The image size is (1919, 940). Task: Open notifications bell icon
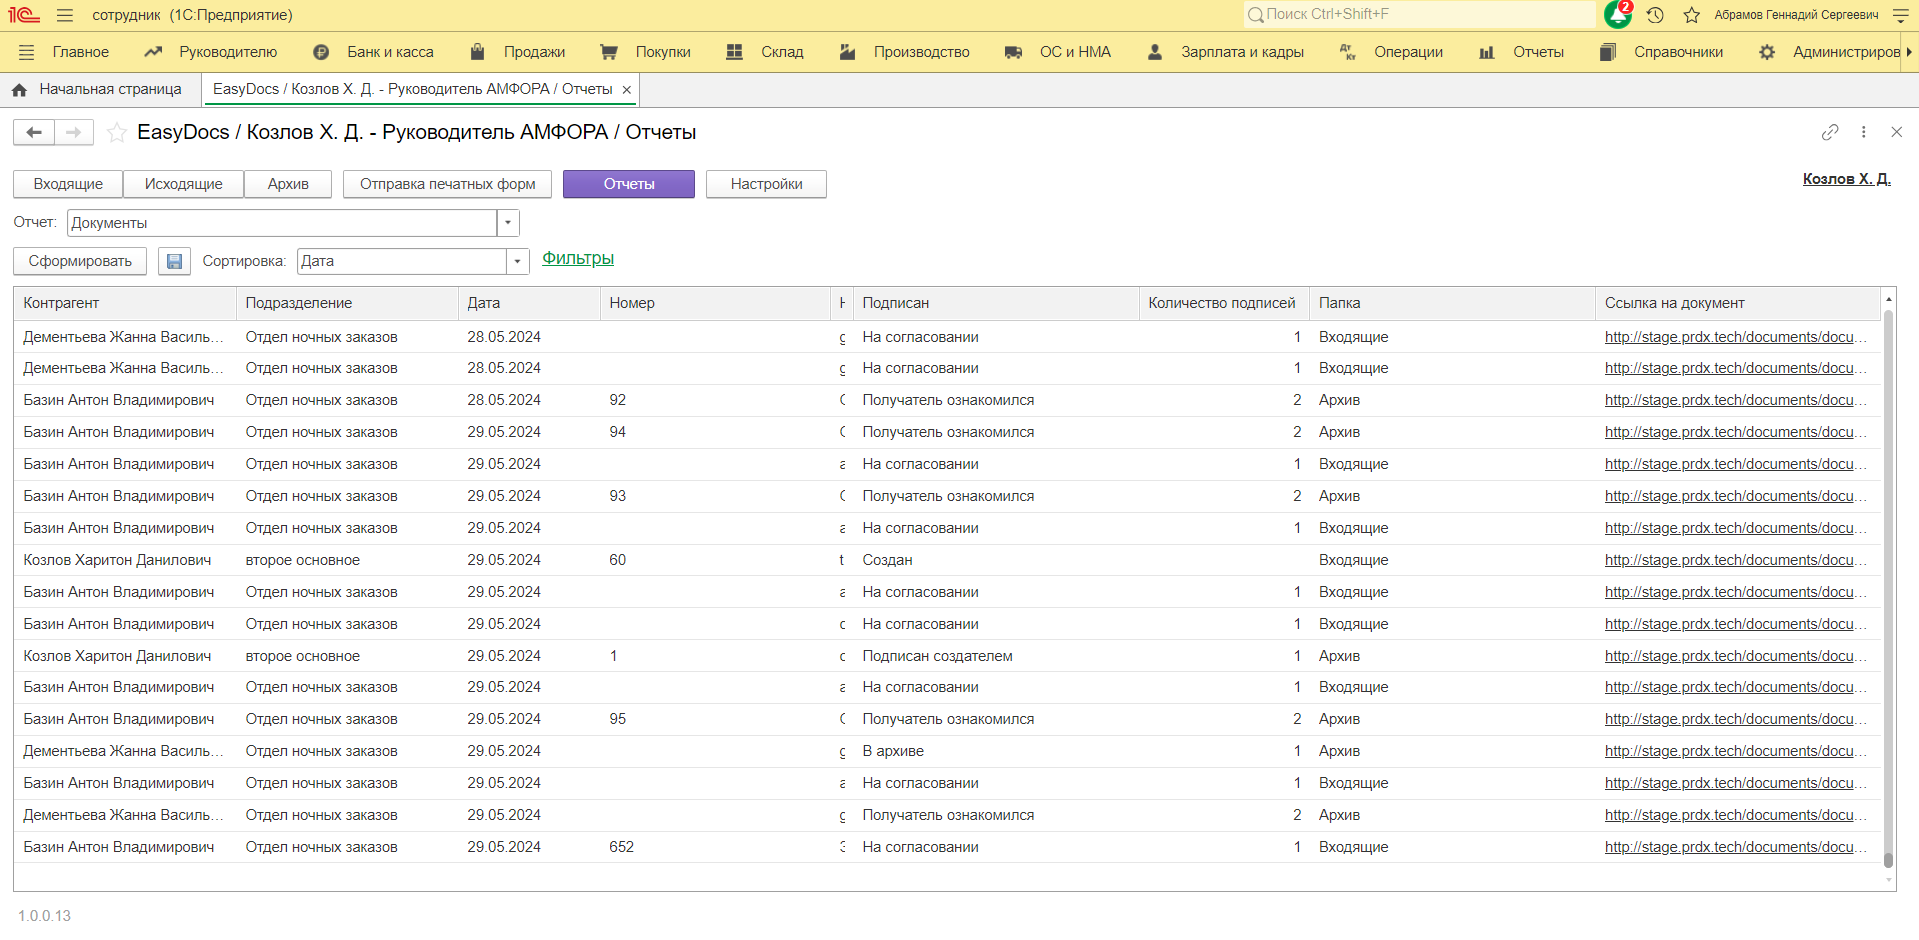[x=1617, y=15]
